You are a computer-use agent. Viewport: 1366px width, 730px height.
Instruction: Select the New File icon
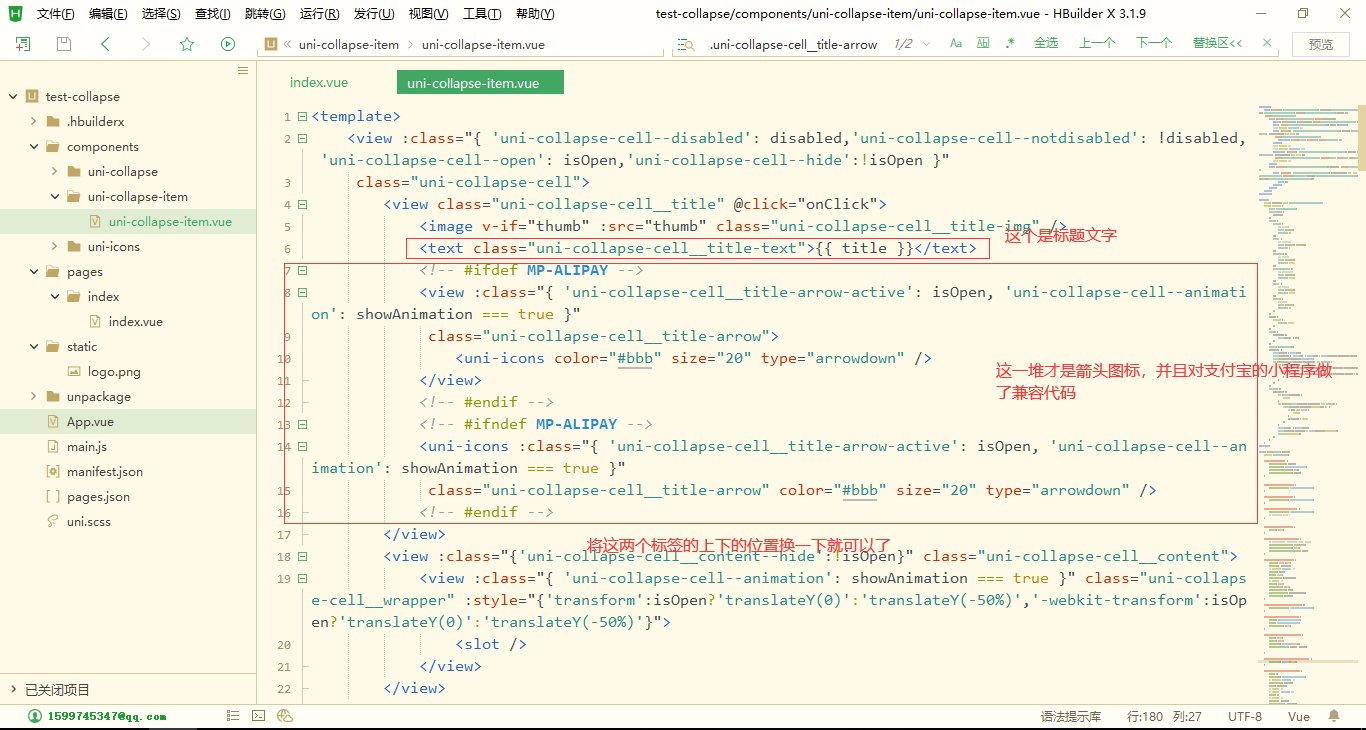coord(23,44)
